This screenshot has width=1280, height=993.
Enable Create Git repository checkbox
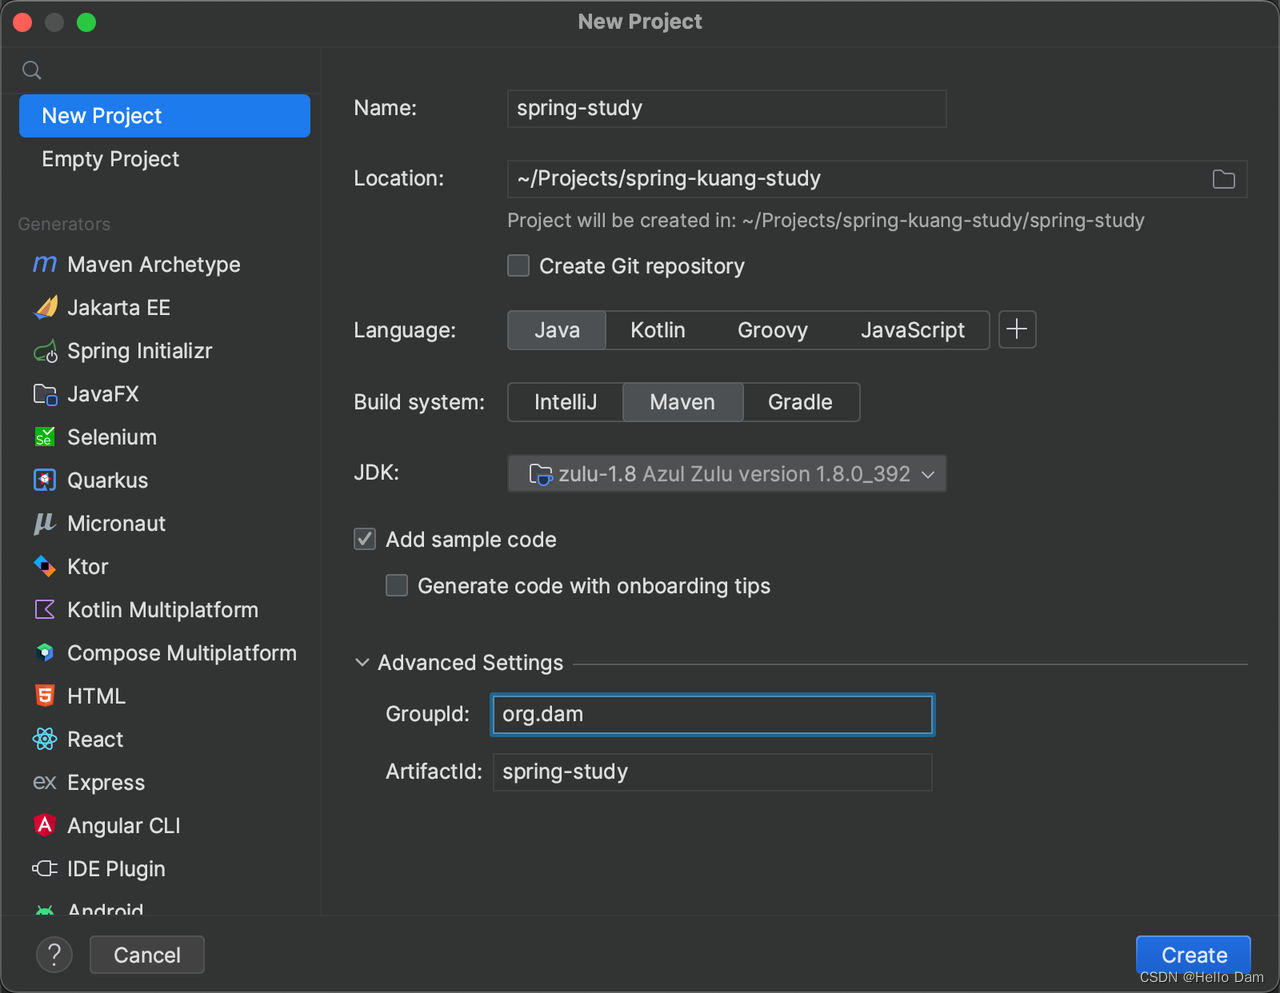pos(518,266)
